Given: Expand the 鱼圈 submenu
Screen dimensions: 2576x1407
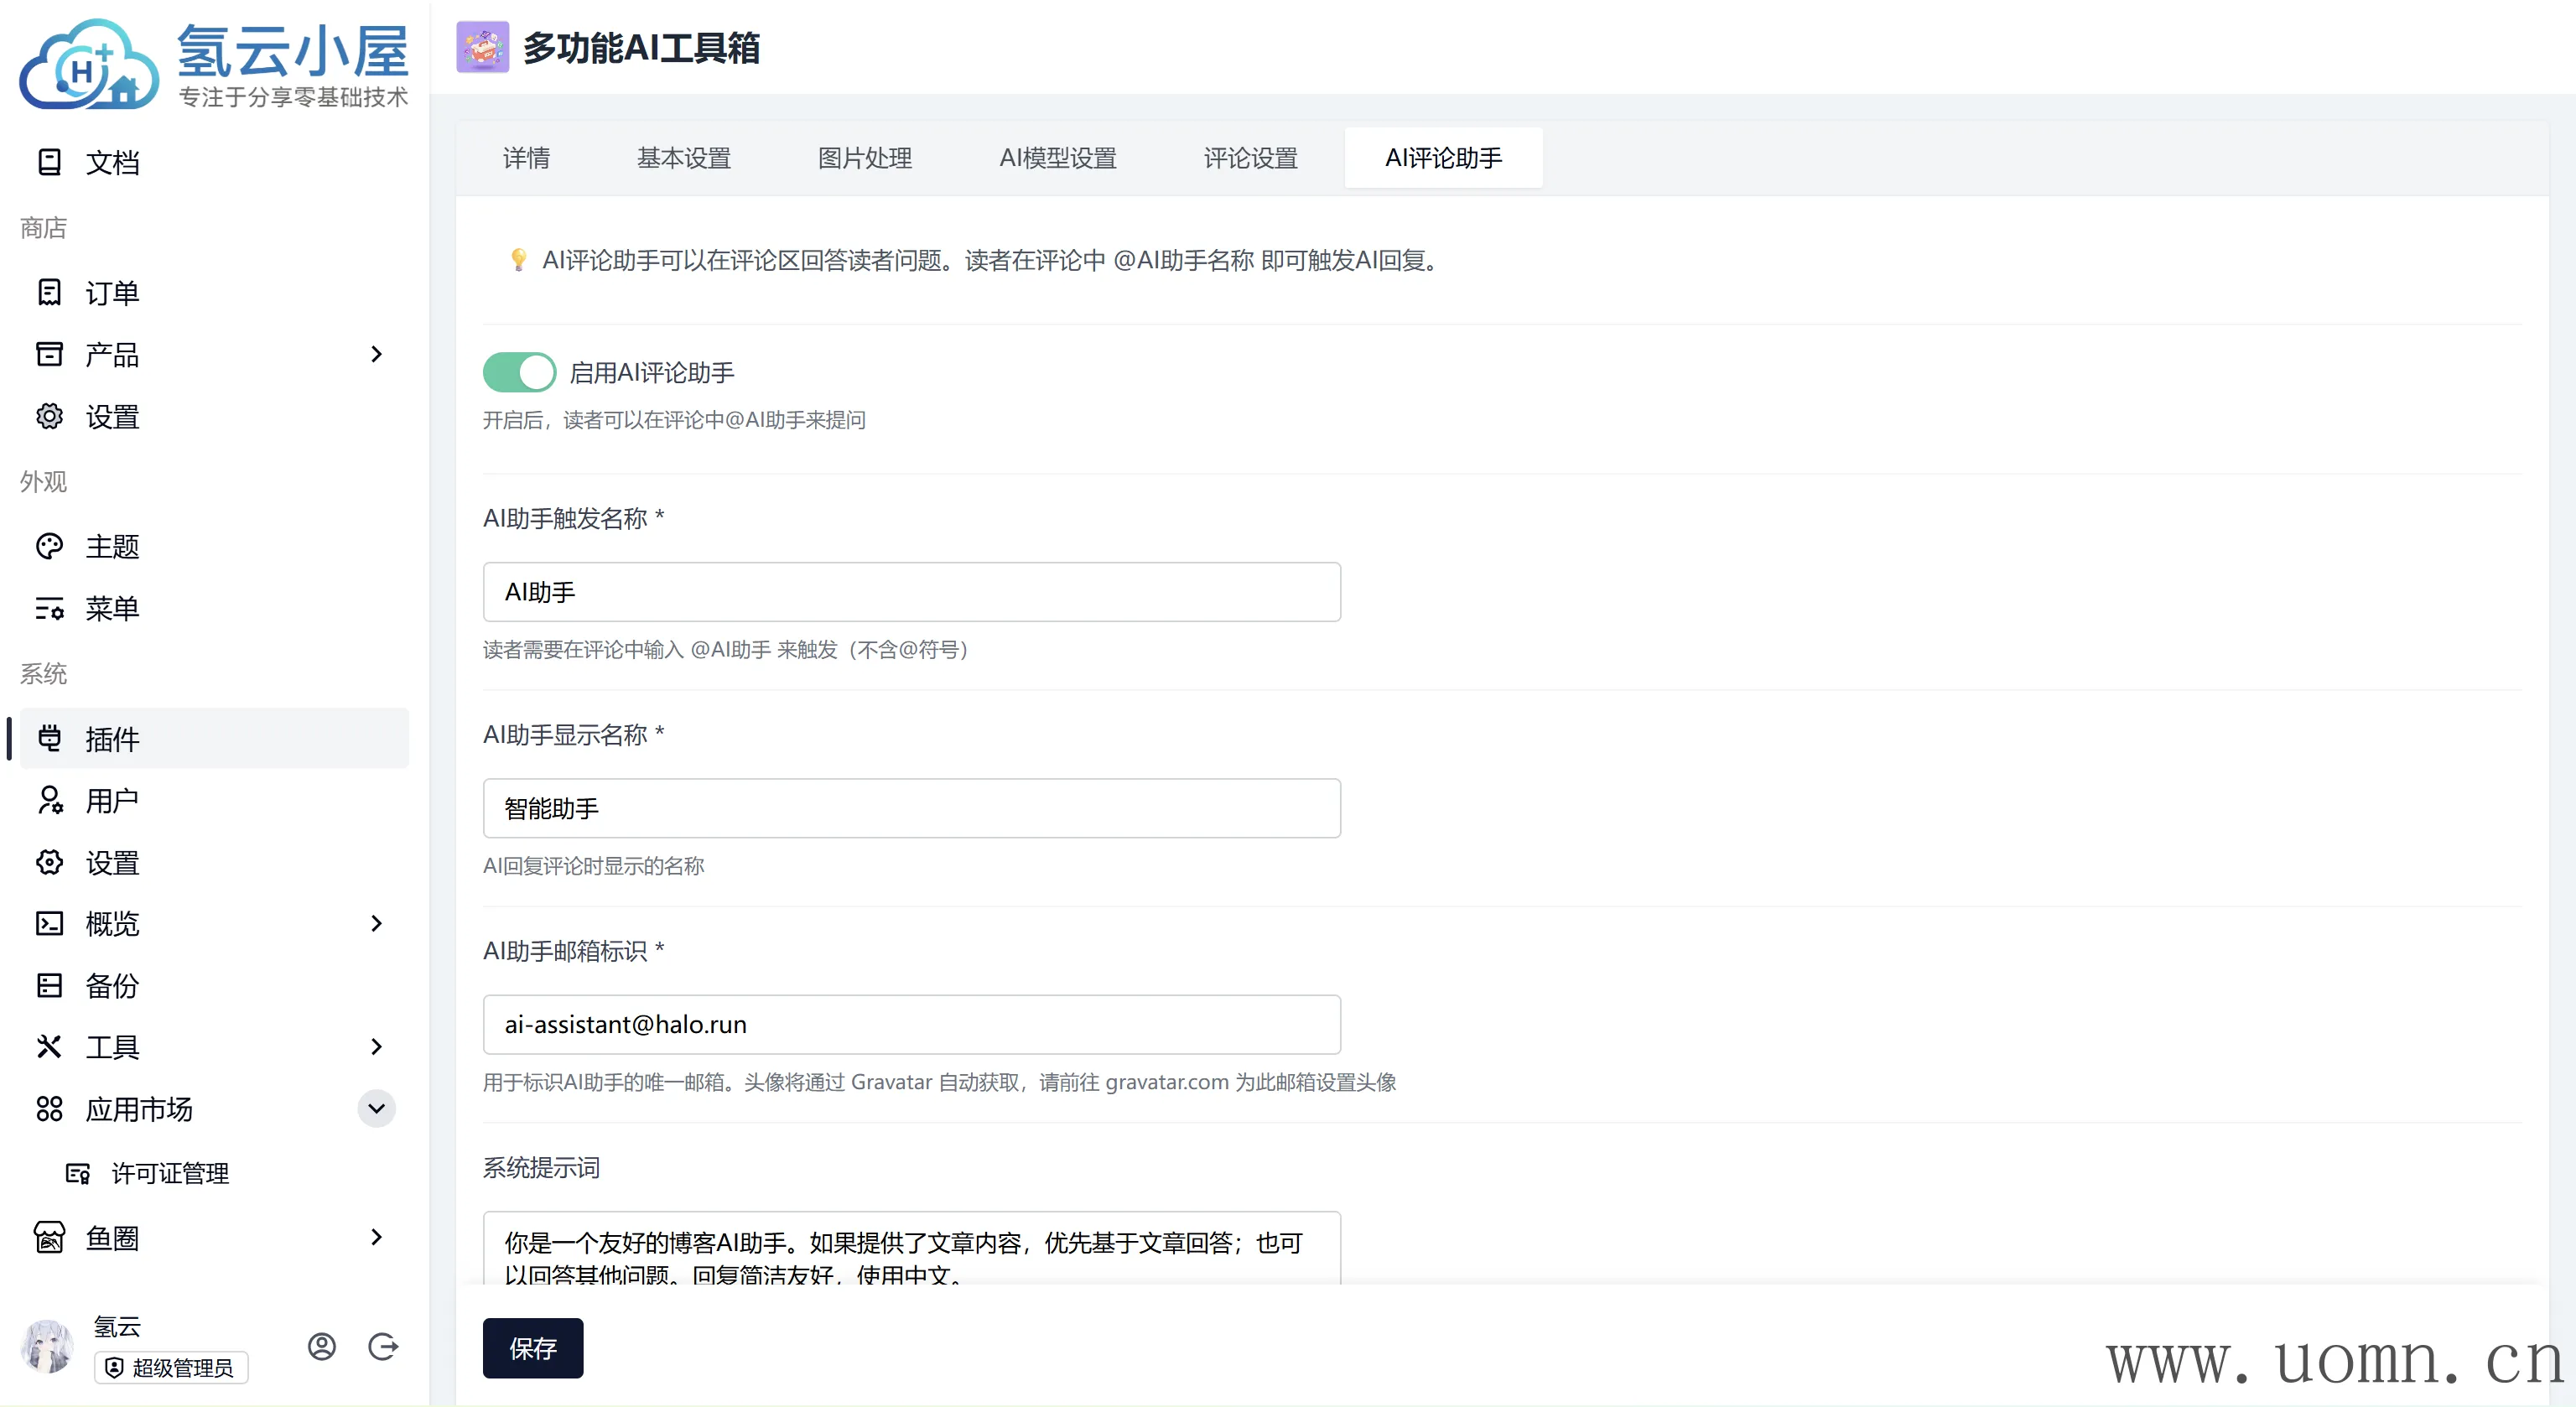Looking at the screenshot, I should 376,1237.
